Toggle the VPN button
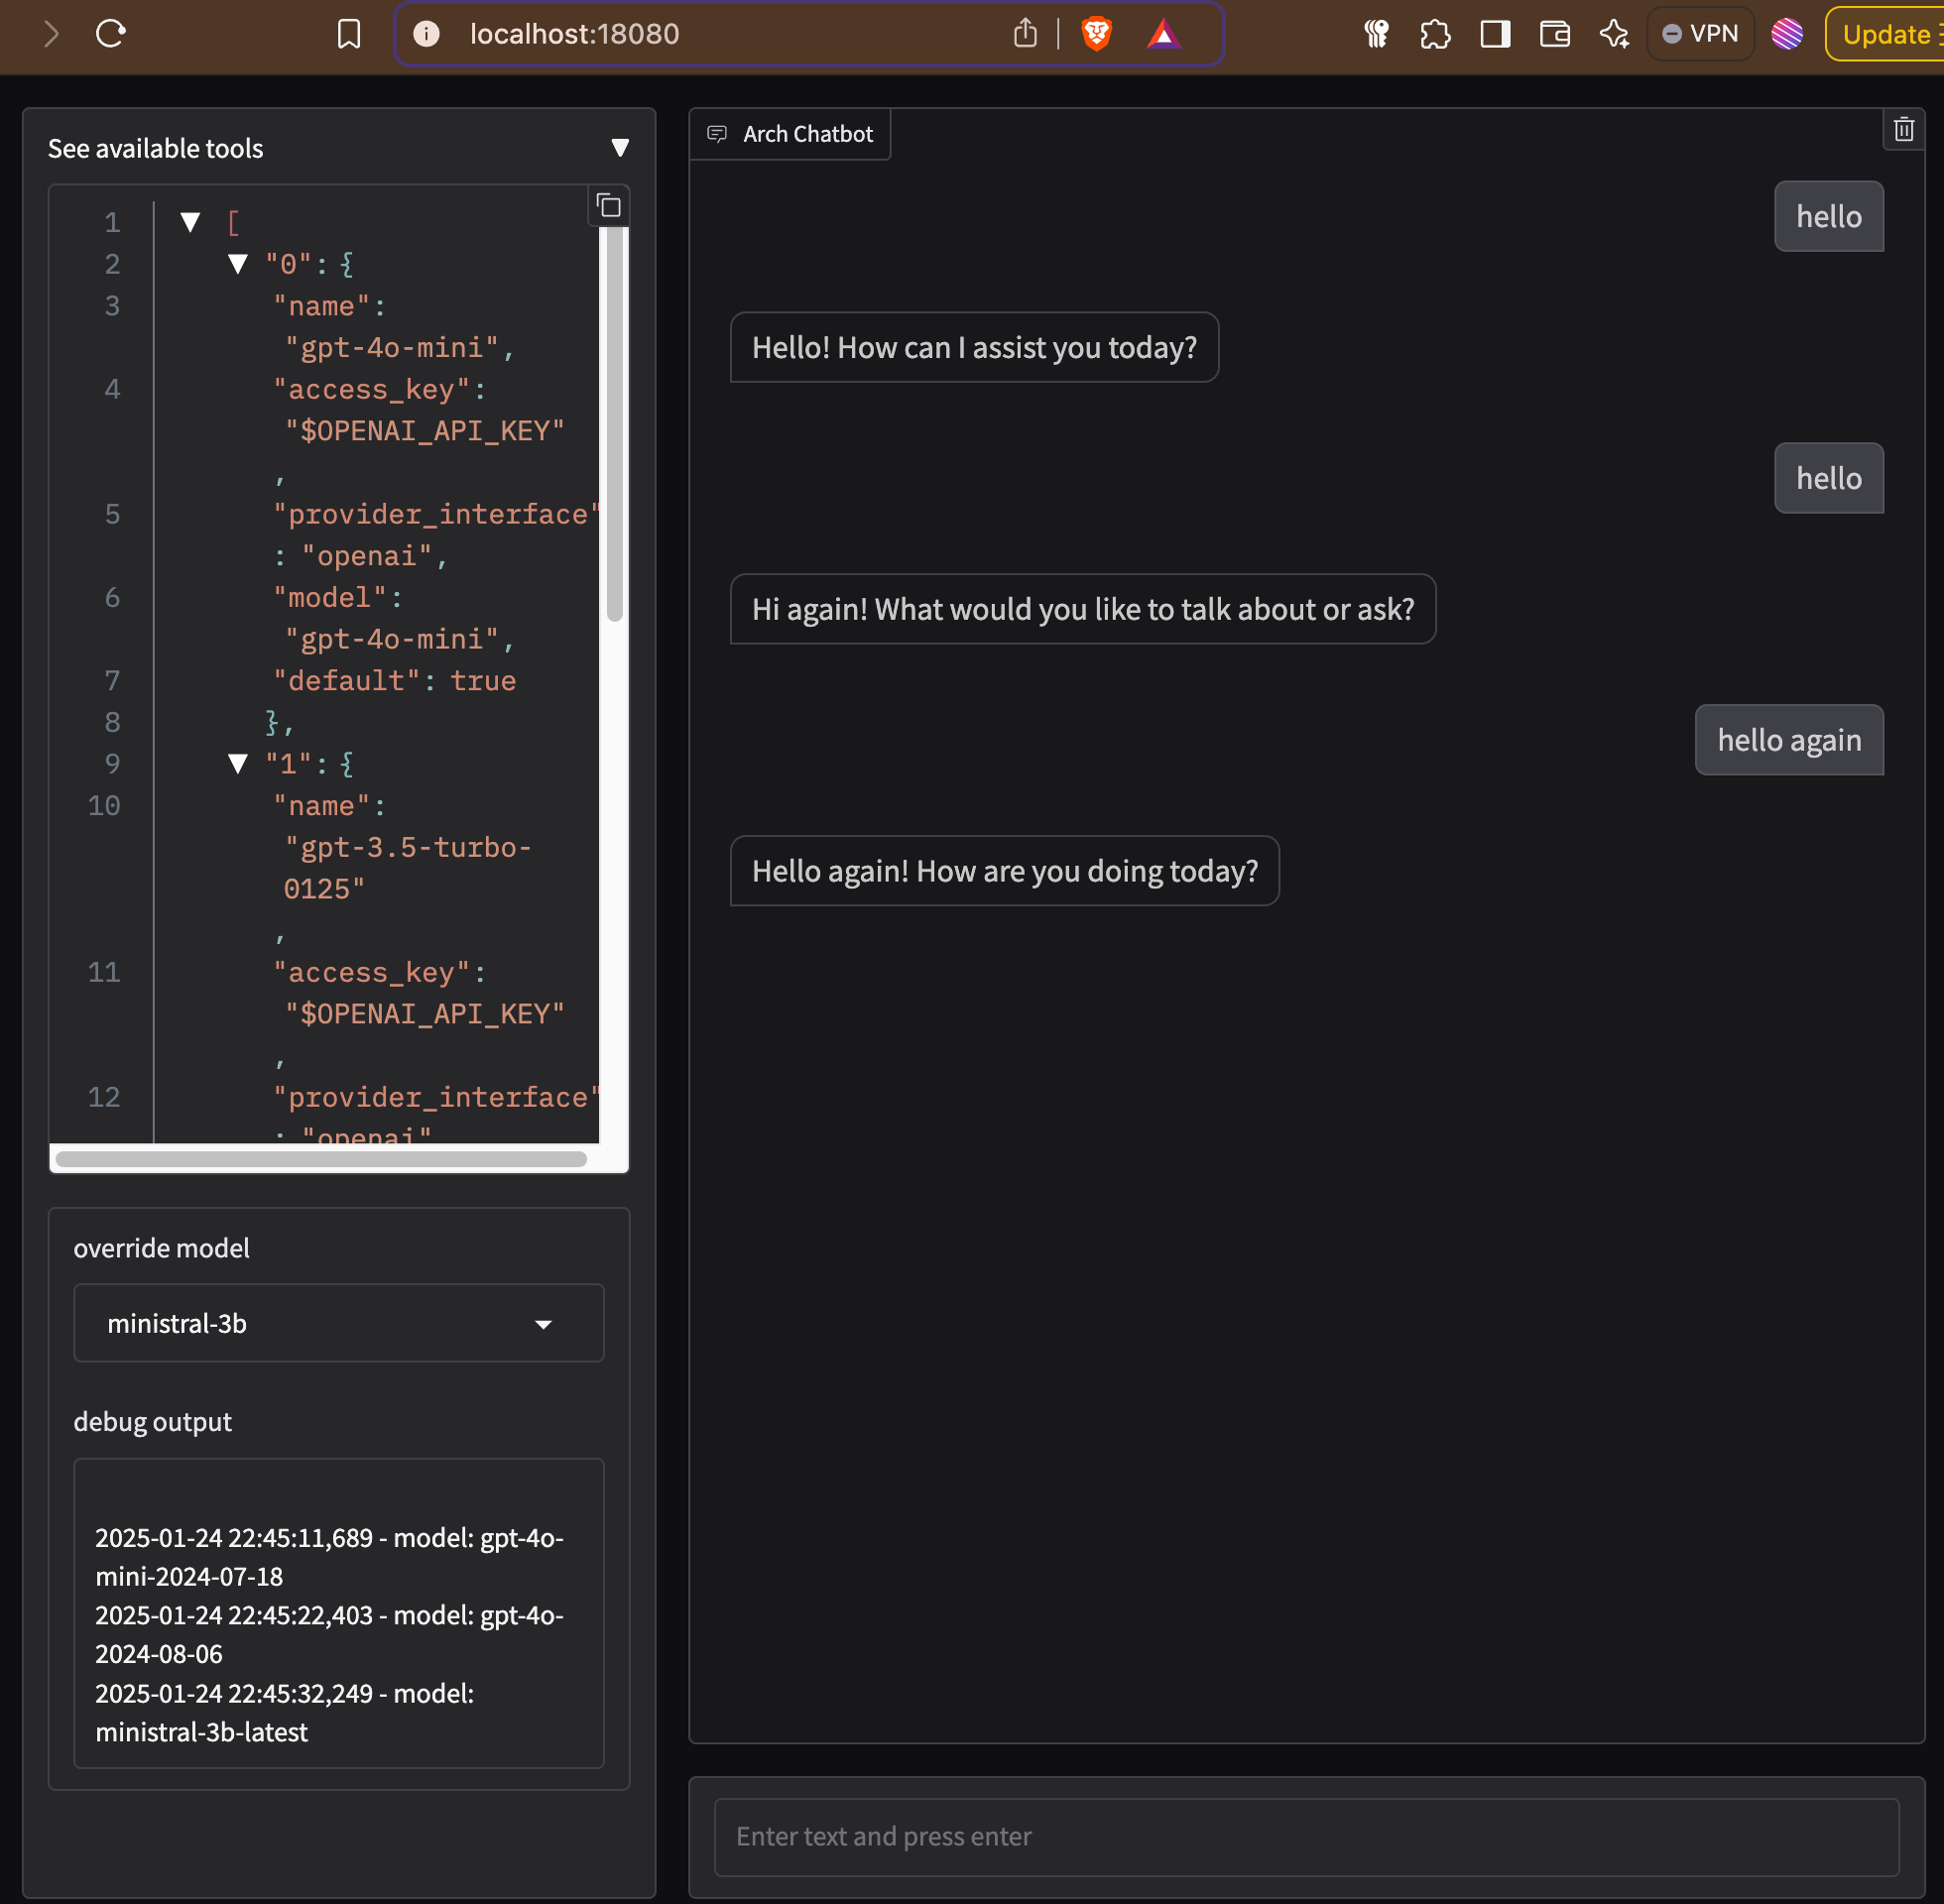Image resolution: width=1944 pixels, height=1904 pixels. [1700, 34]
